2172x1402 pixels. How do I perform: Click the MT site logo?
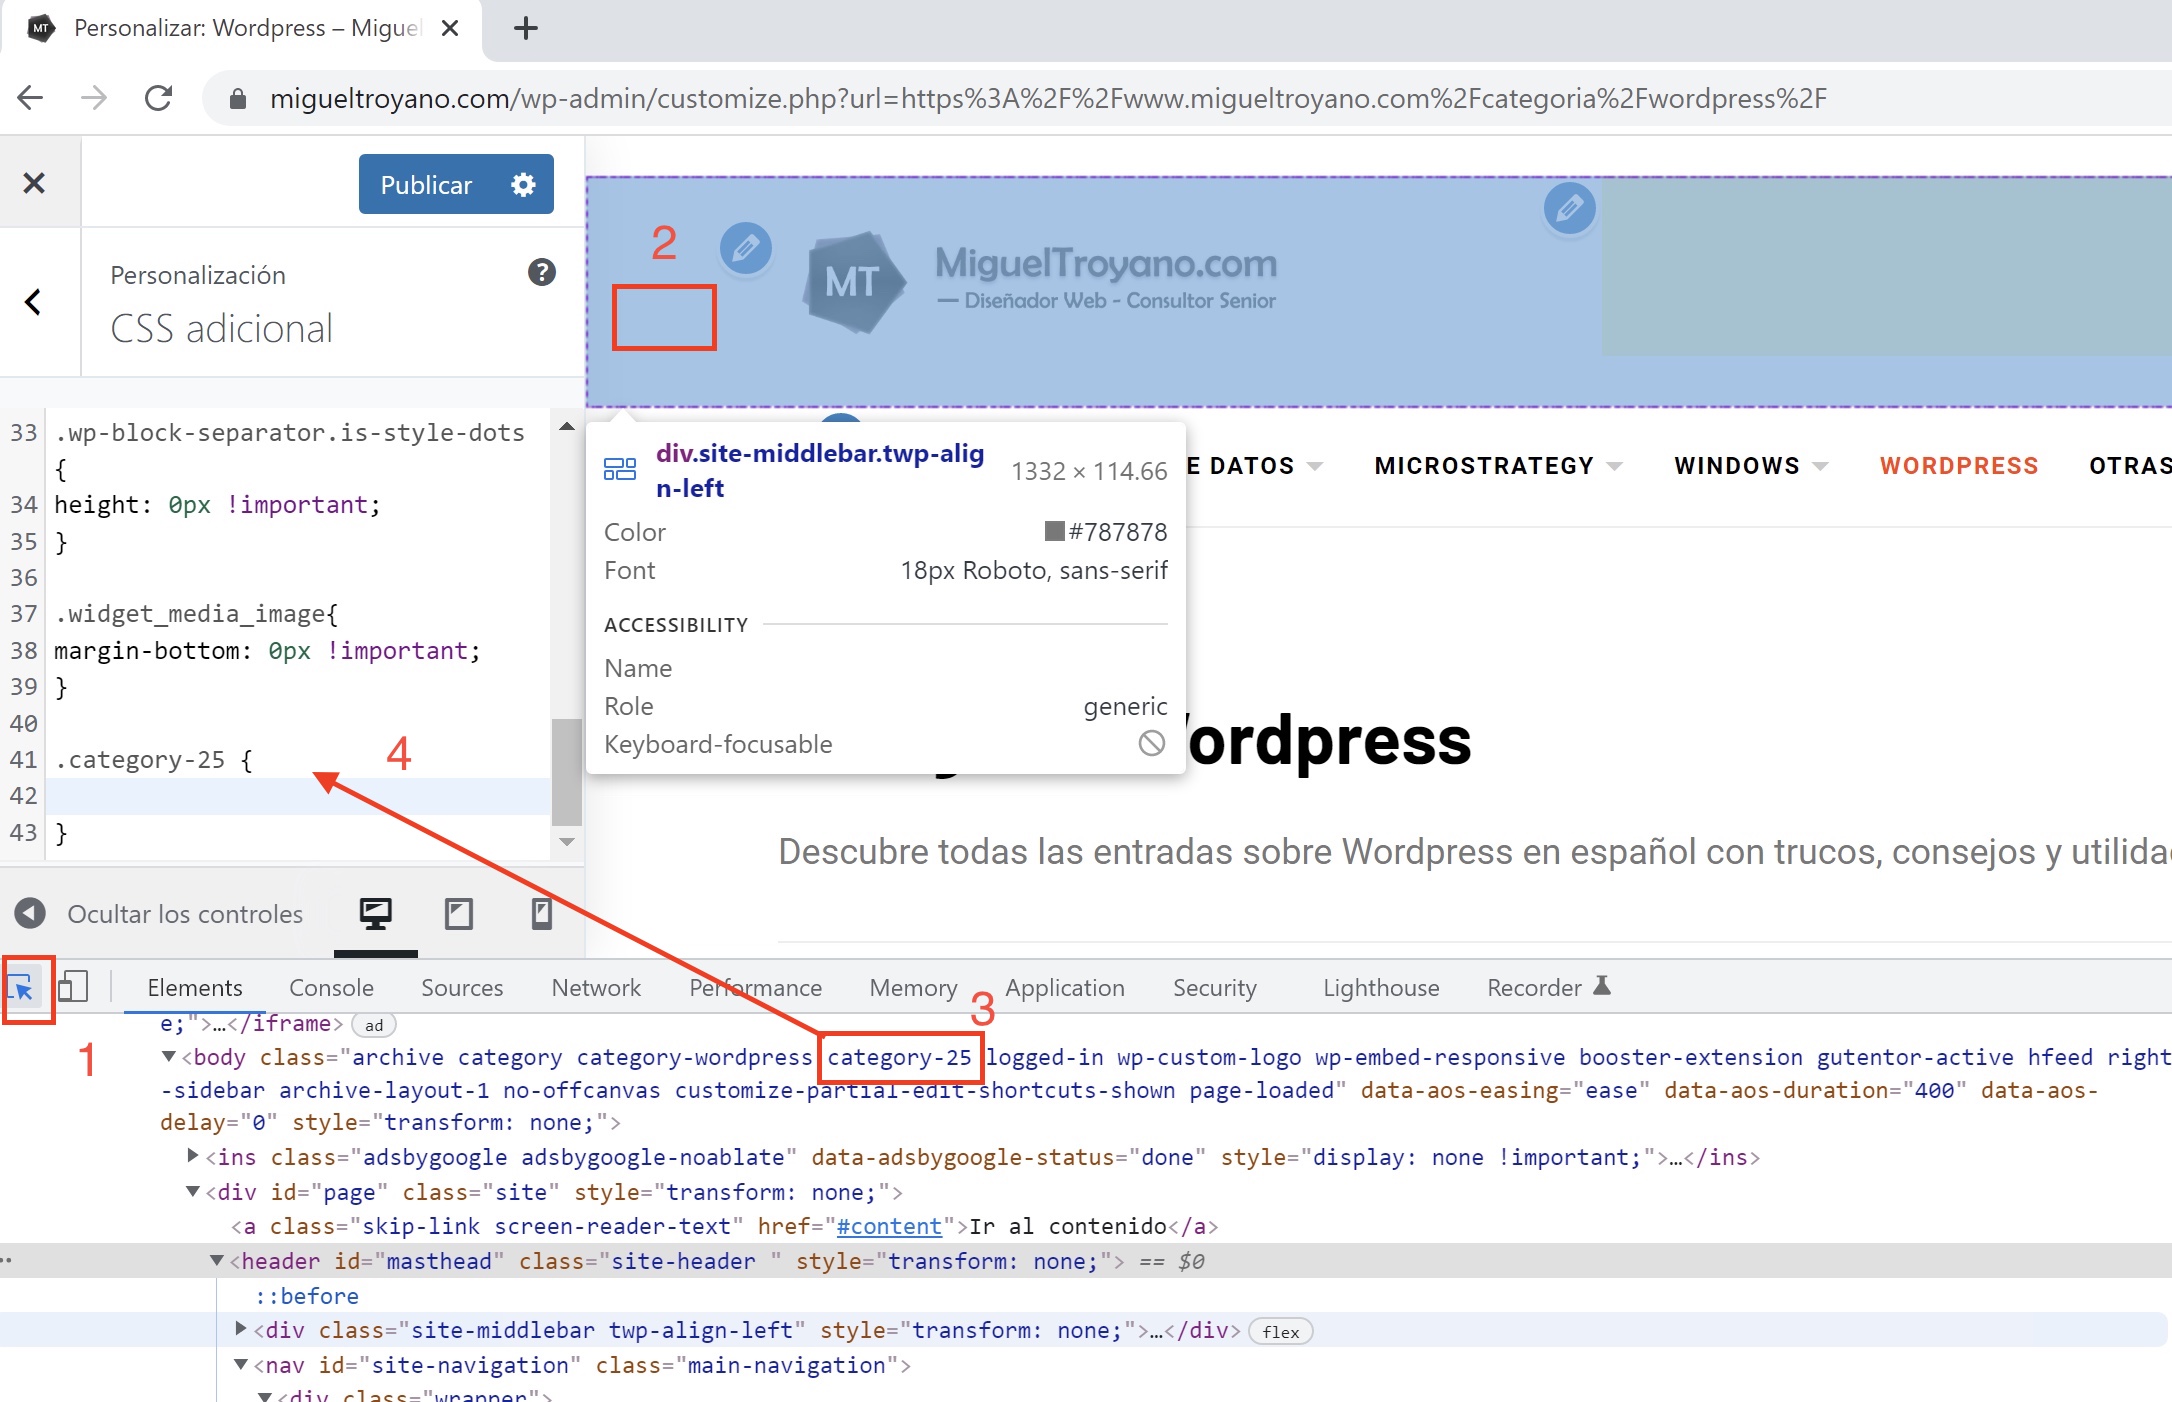(854, 282)
